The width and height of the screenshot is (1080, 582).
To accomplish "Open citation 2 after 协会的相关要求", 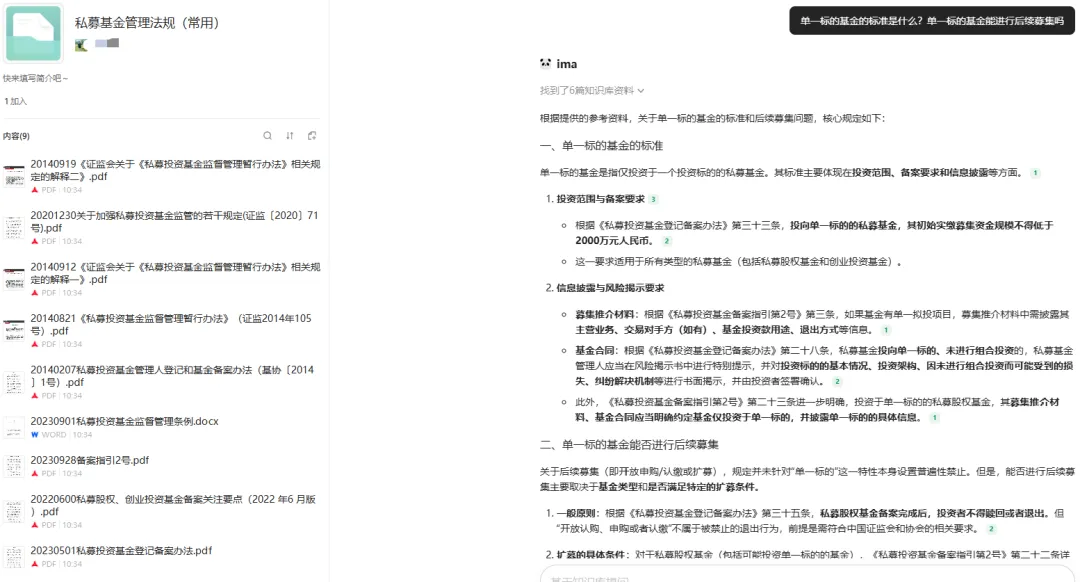I will pos(991,529).
